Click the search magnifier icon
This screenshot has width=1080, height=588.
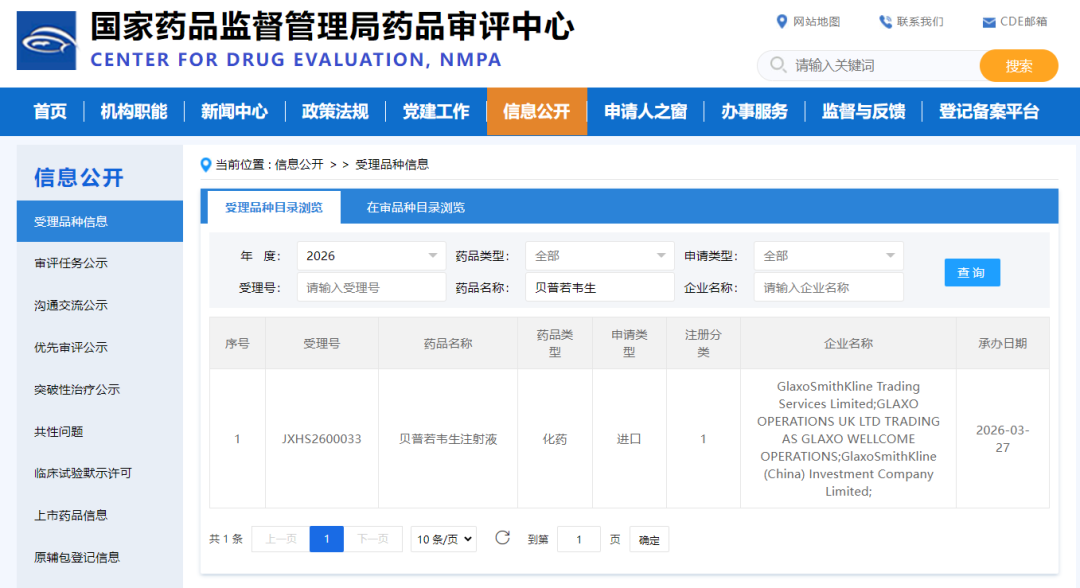coord(777,66)
